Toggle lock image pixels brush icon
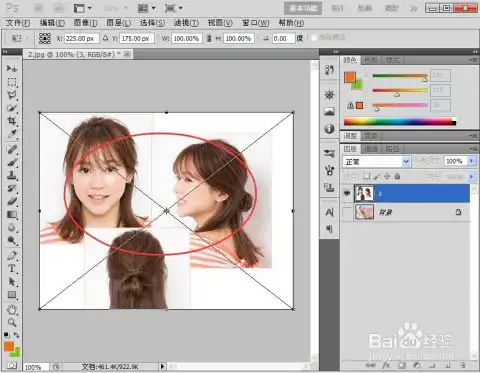Viewport: 480px width, 373px height. pos(377,176)
